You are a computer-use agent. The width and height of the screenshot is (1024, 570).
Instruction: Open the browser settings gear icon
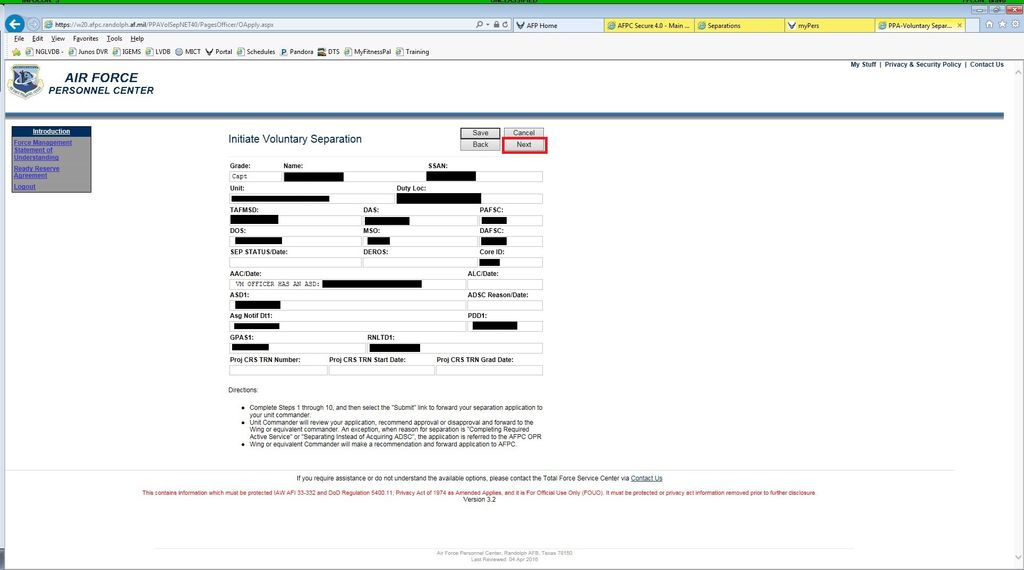click(1016, 24)
